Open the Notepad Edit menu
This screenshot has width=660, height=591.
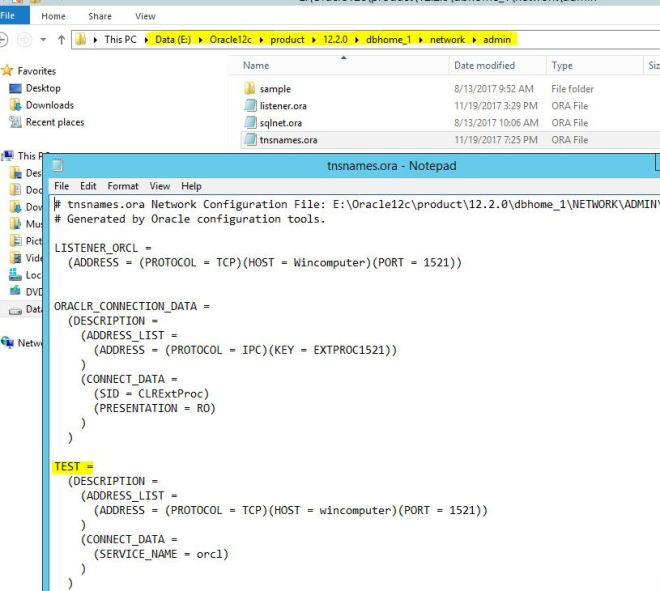[89, 186]
